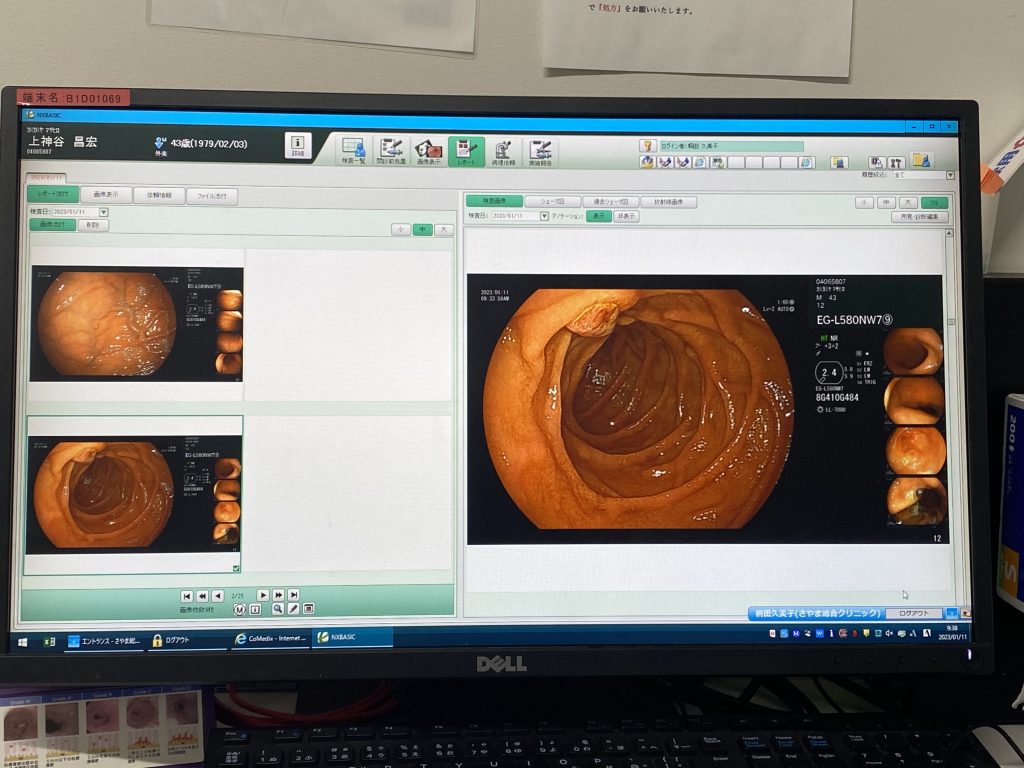Viewport: 1024px width, 768px height.
Task: Click the 削除 delete button in the left panel
Action: click(x=93, y=225)
